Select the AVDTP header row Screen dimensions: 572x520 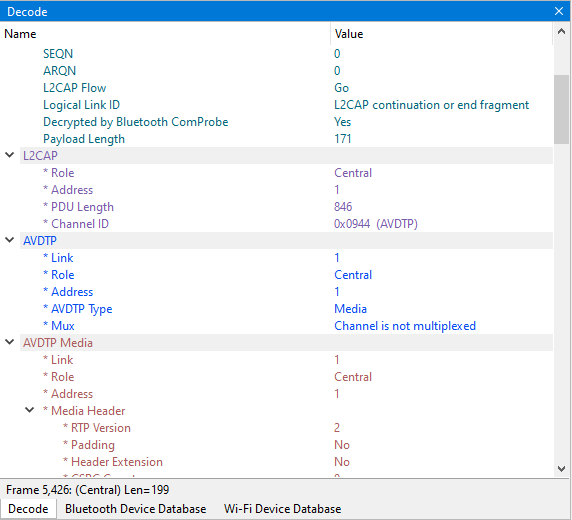(286, 240)
